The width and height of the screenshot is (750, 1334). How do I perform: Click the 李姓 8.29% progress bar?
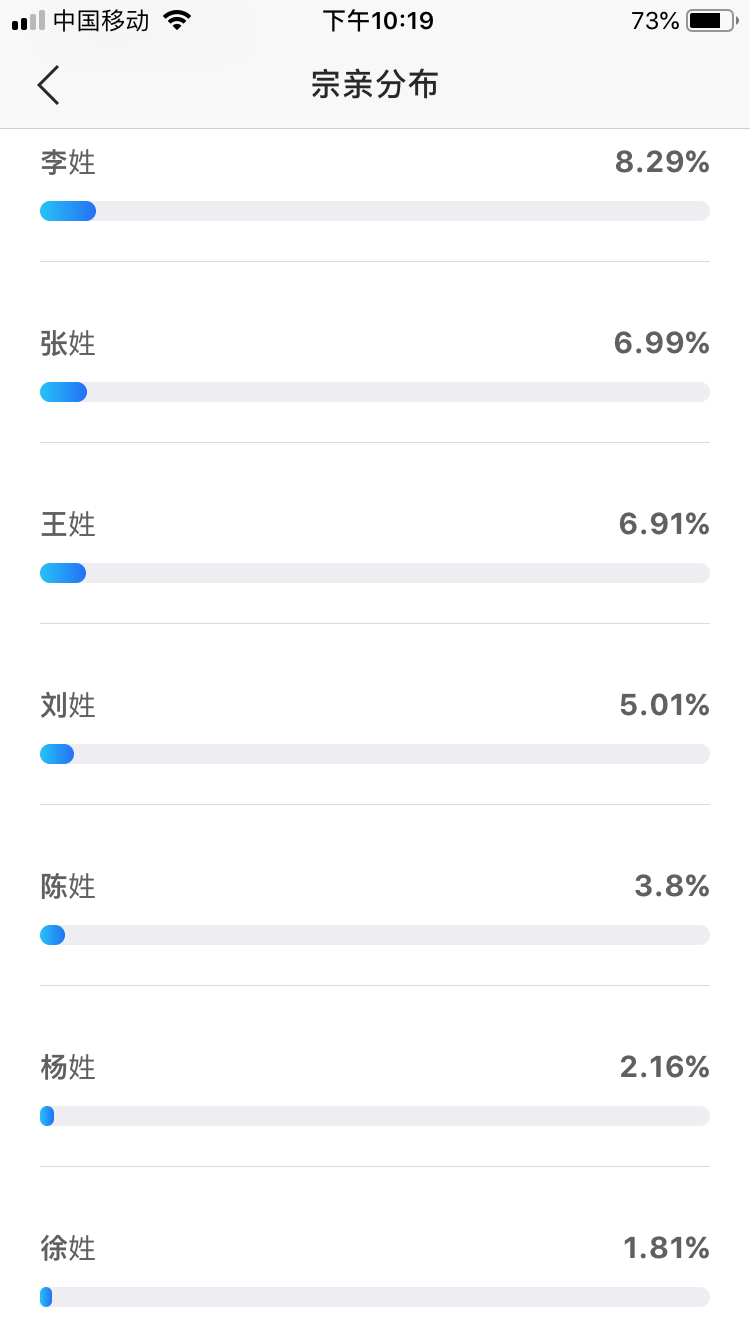click(375, 211)
